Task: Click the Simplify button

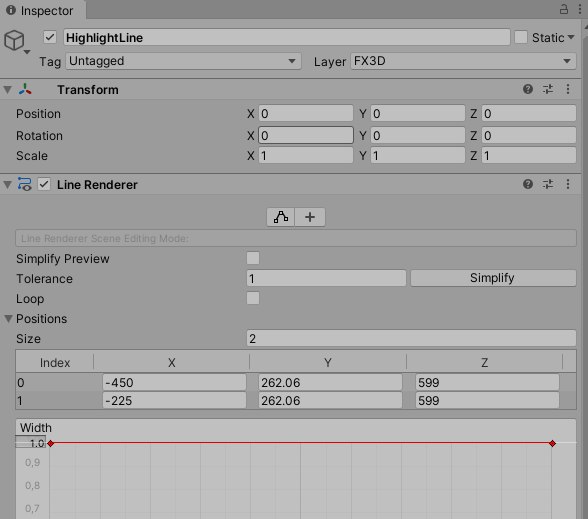Action: click(493, 278)
